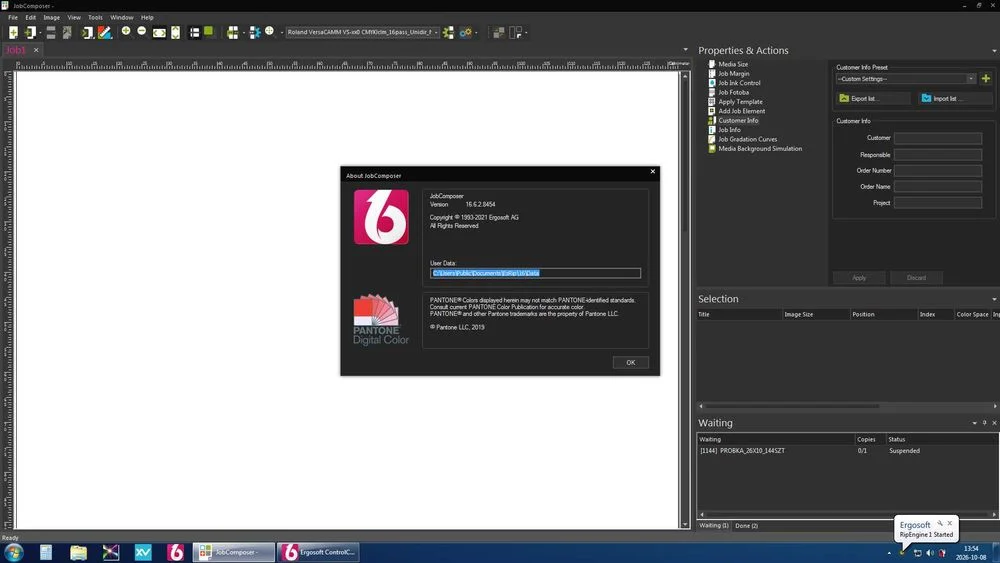Screen dimensions: 1000x563
Task: Select Job Gradation Curves action
Action: coord(747,139)
